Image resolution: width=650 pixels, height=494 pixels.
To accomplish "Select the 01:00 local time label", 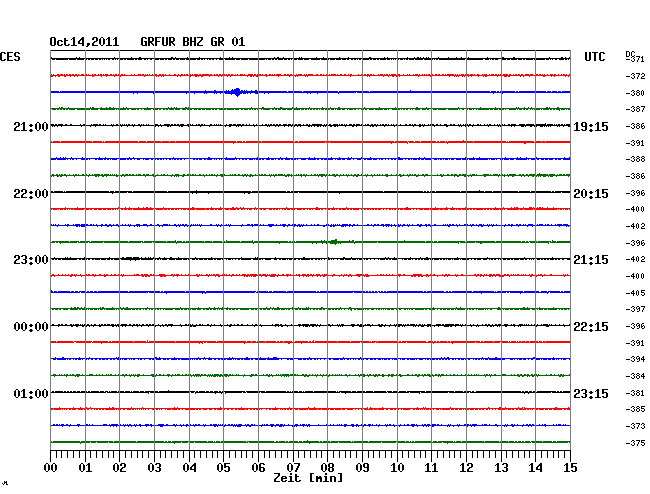I will (31, 393).
